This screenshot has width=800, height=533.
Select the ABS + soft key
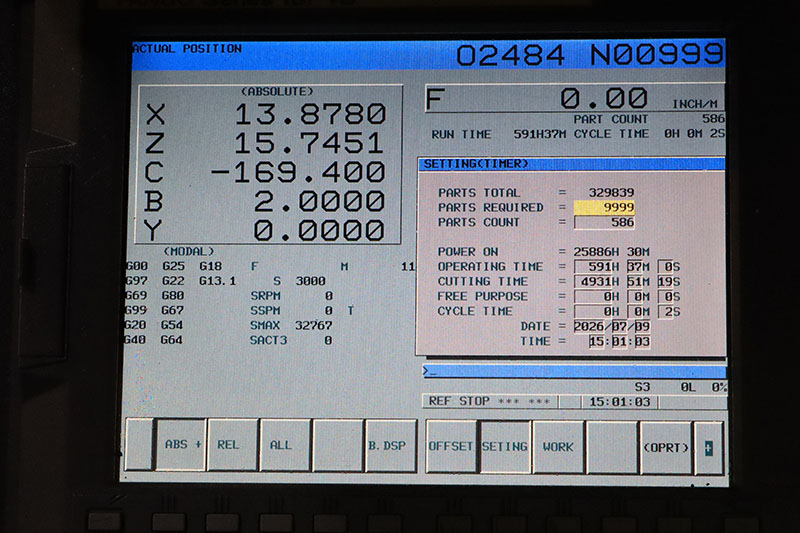tap(182, 445)
